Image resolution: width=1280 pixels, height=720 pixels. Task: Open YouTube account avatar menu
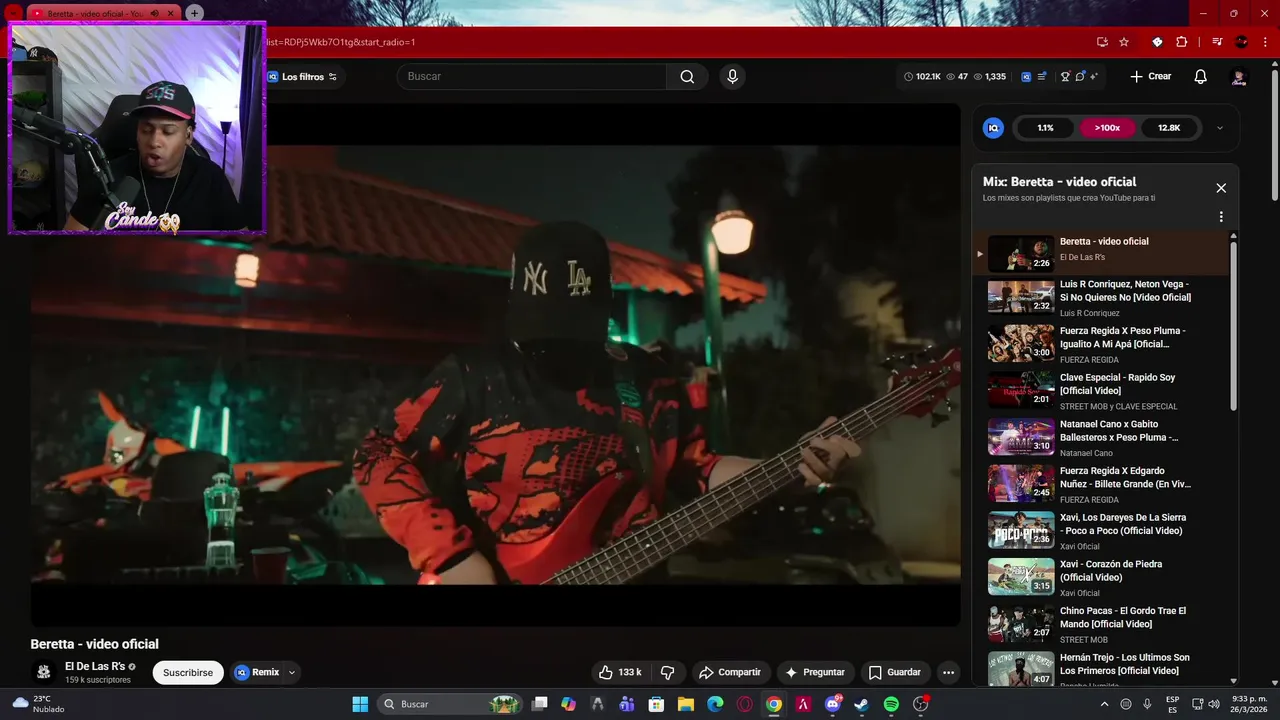[1239, 77]
